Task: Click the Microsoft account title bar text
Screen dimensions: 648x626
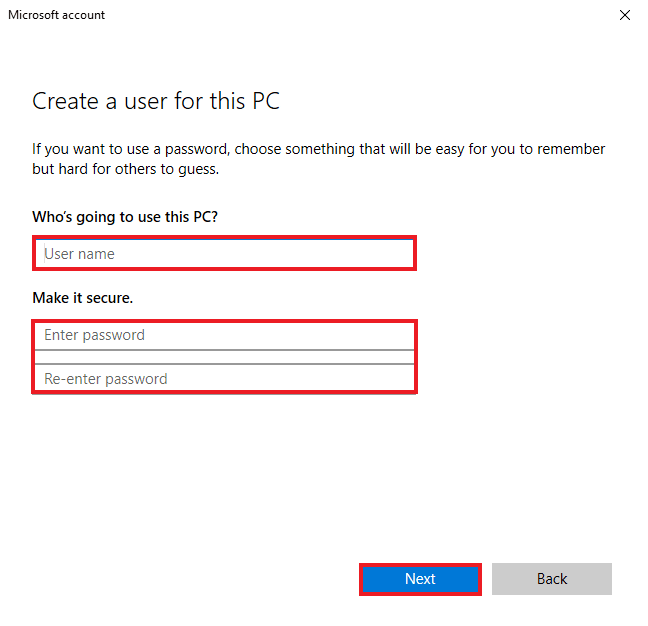Action: [x=57, y=15]
